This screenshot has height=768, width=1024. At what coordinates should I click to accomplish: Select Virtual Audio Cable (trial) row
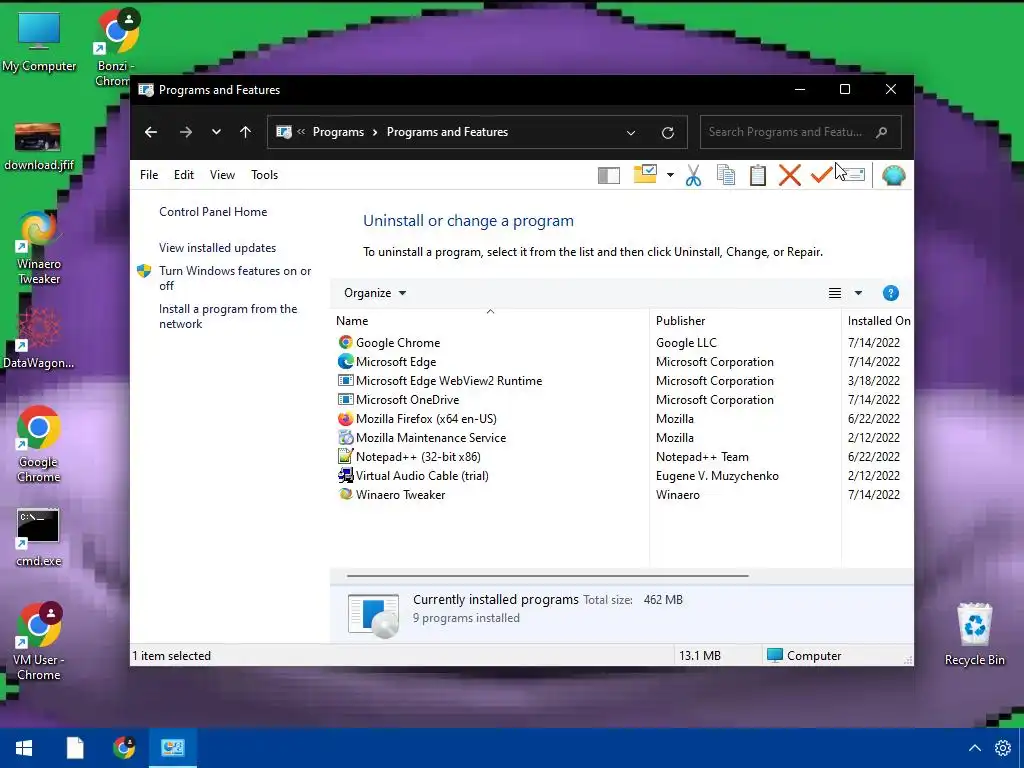[x=422, y=475]
